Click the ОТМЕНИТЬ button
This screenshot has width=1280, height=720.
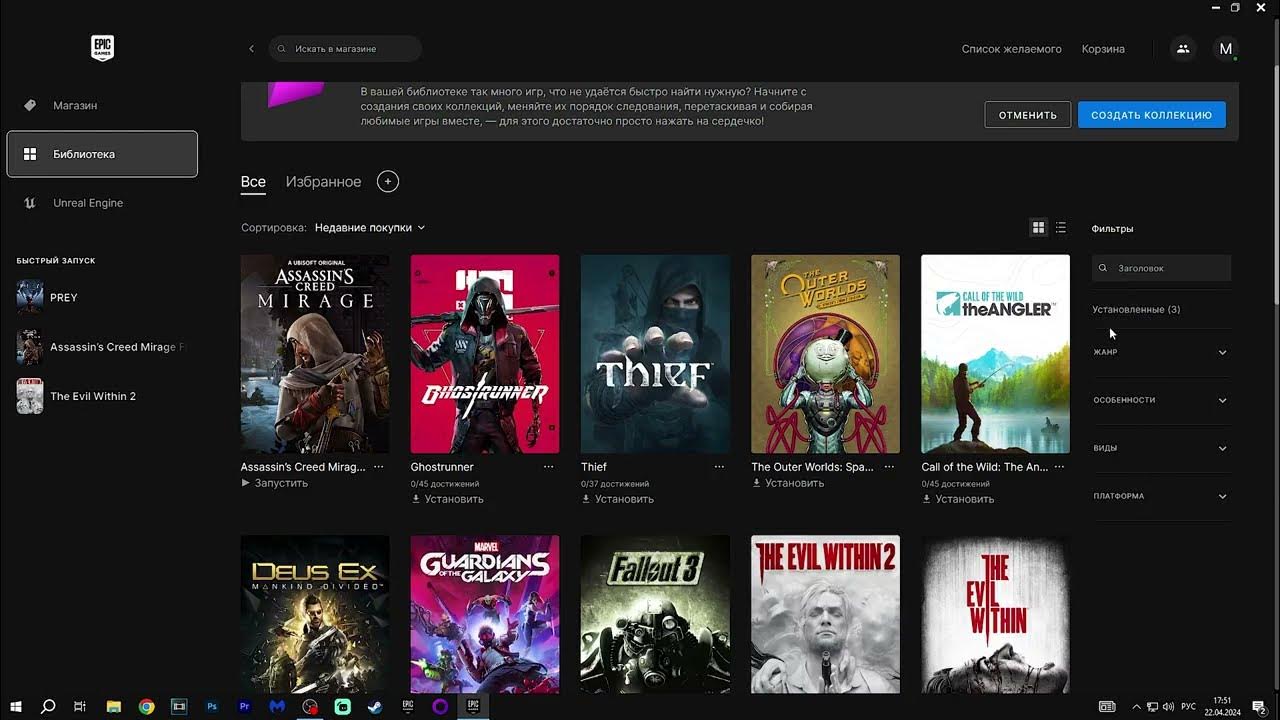tap(1028, 115)
